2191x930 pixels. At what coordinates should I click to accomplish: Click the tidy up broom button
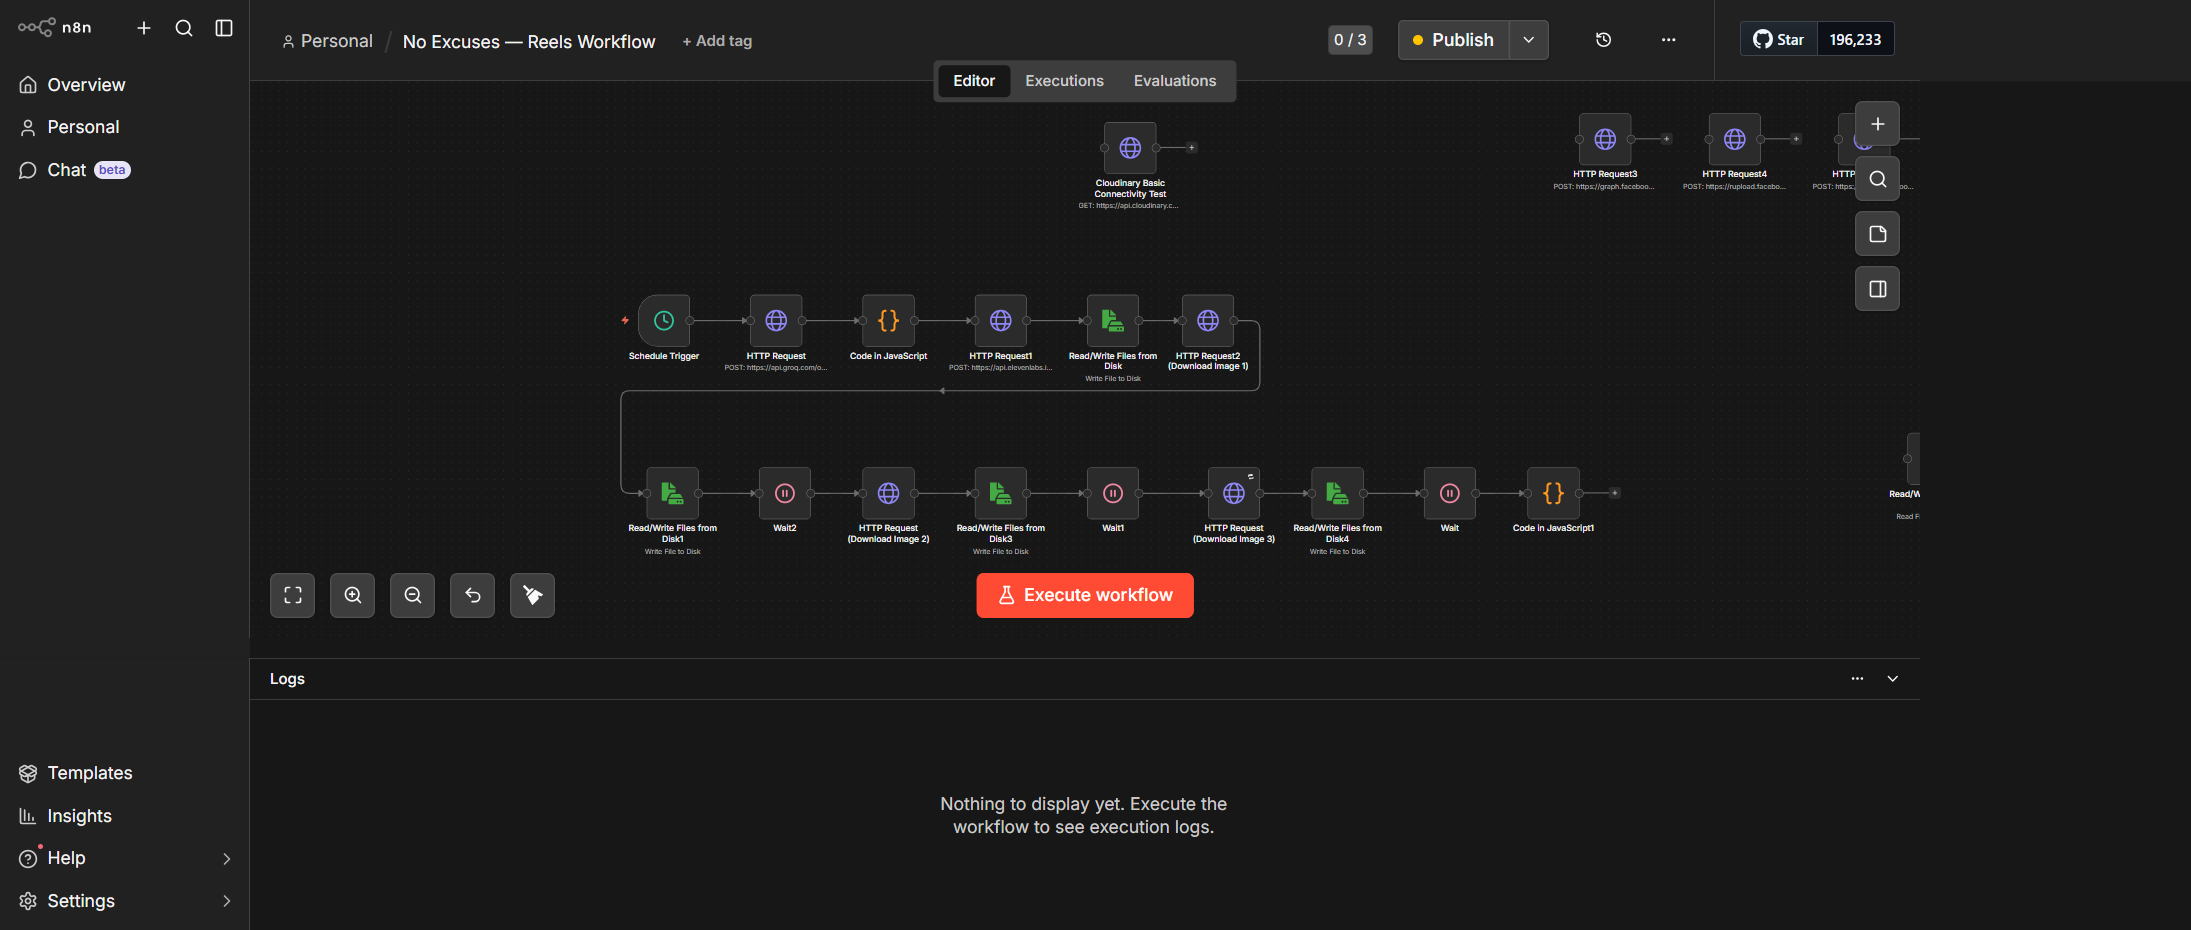pos(533,596)
